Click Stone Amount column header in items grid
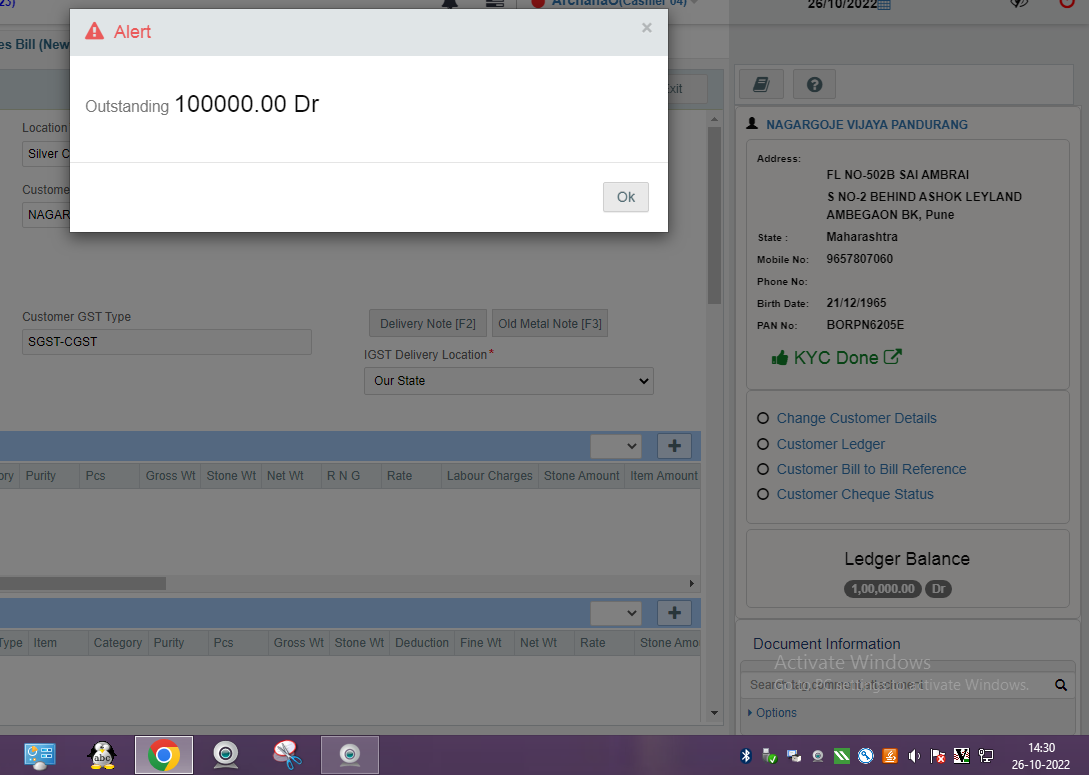1089x775 pixels. click(x=581, y=476)
